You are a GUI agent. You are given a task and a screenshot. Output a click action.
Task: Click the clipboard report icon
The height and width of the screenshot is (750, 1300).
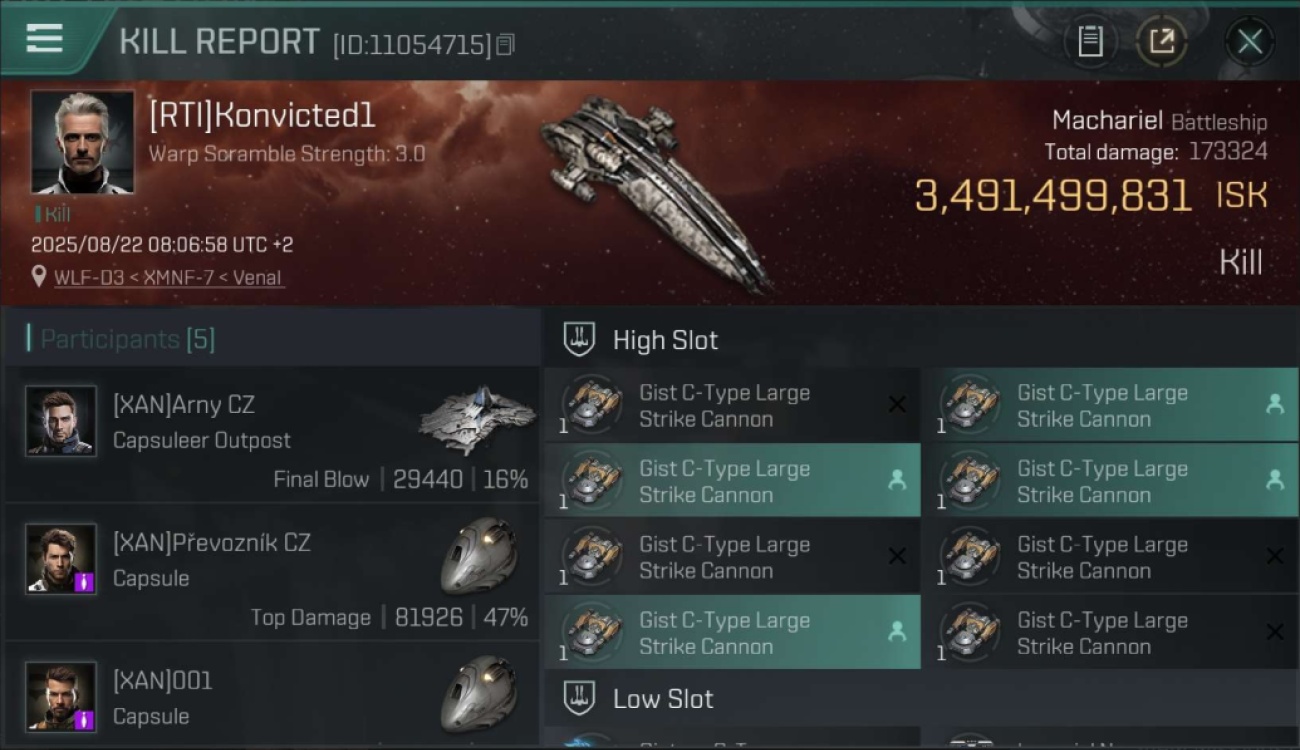click(x=1090, y=41)
